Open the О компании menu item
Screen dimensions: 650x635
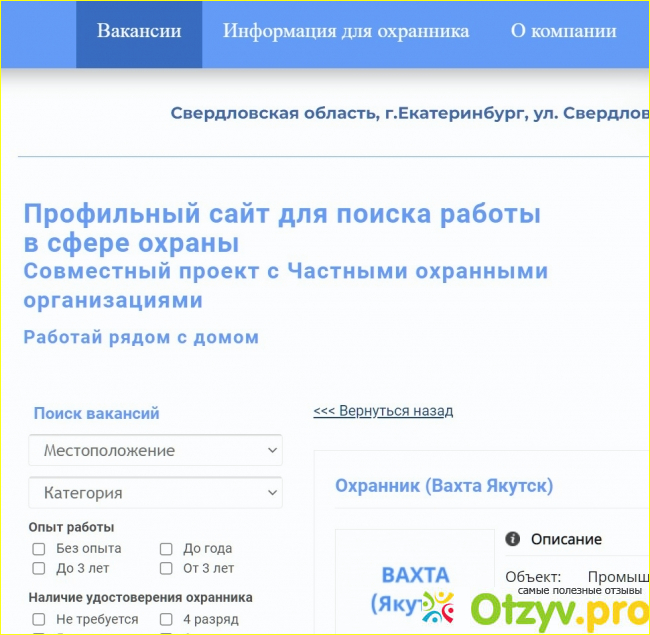(x=563, y=31)
